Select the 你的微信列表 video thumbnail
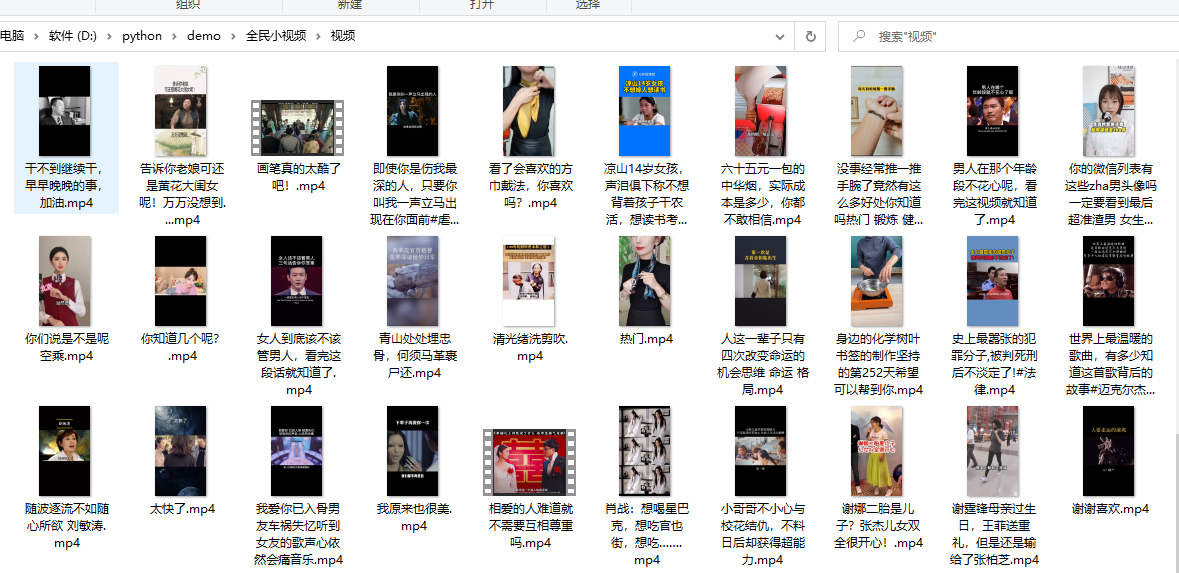Screen dimensions: 1179x573 (1108, 111)
